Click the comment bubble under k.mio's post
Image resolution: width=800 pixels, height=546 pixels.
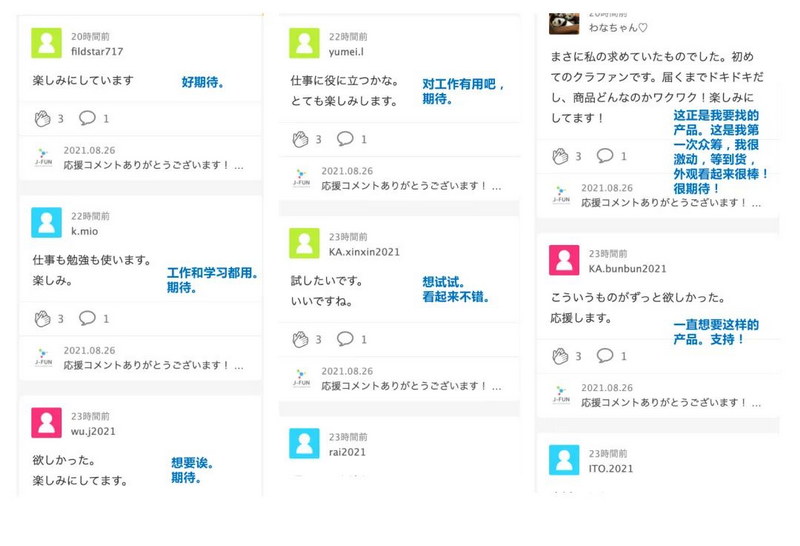87,318
